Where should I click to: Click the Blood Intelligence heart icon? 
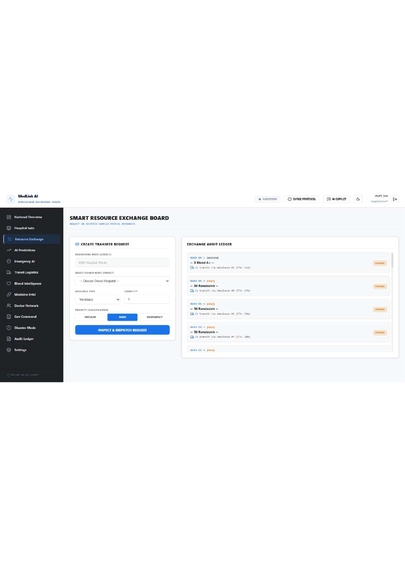tap(9, 284)
